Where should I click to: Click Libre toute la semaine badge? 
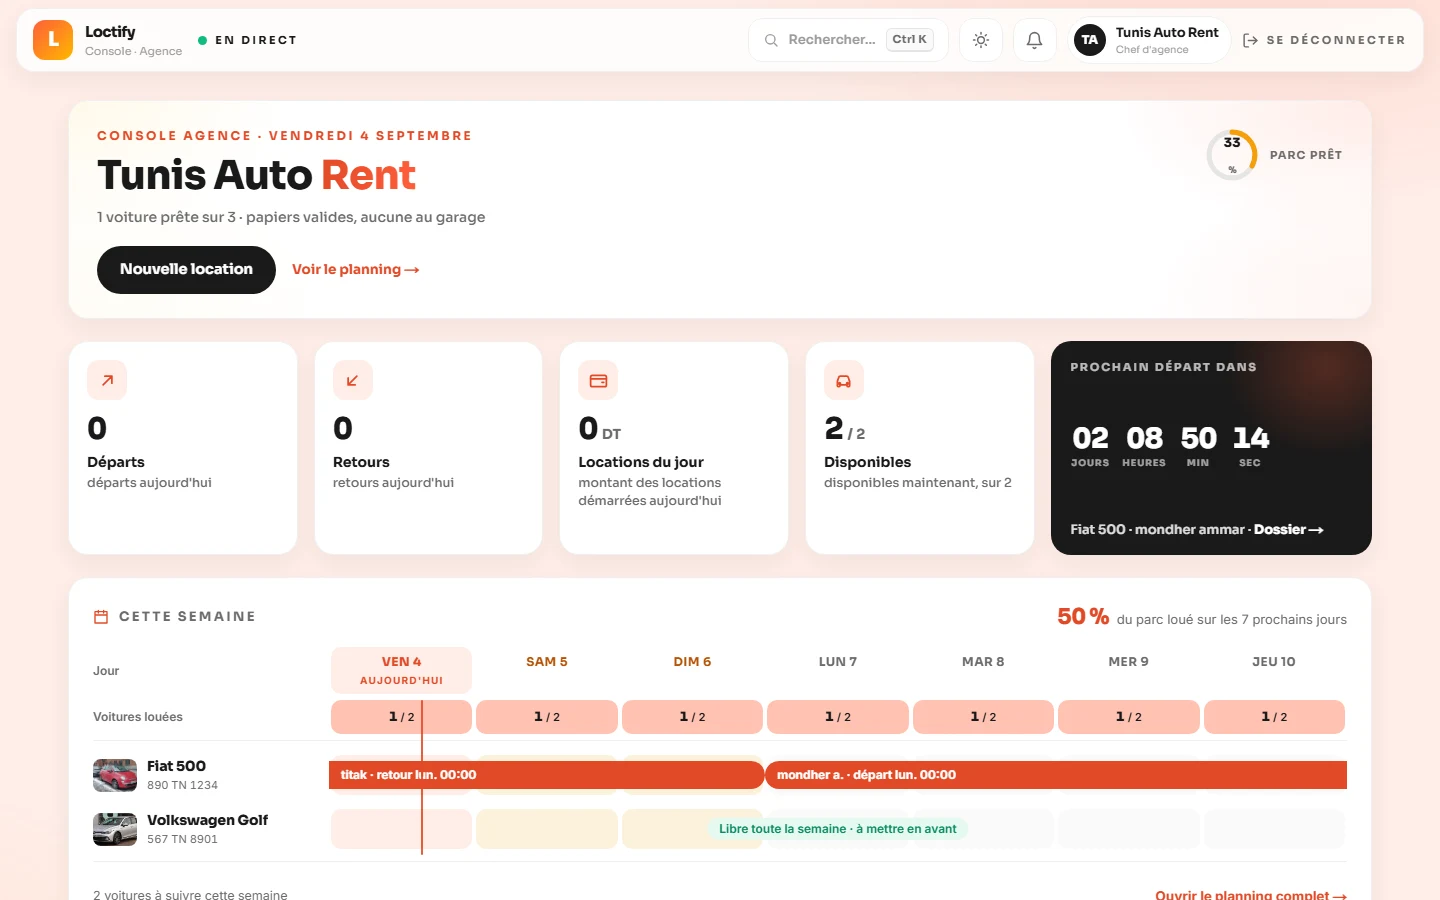(838, 829)
